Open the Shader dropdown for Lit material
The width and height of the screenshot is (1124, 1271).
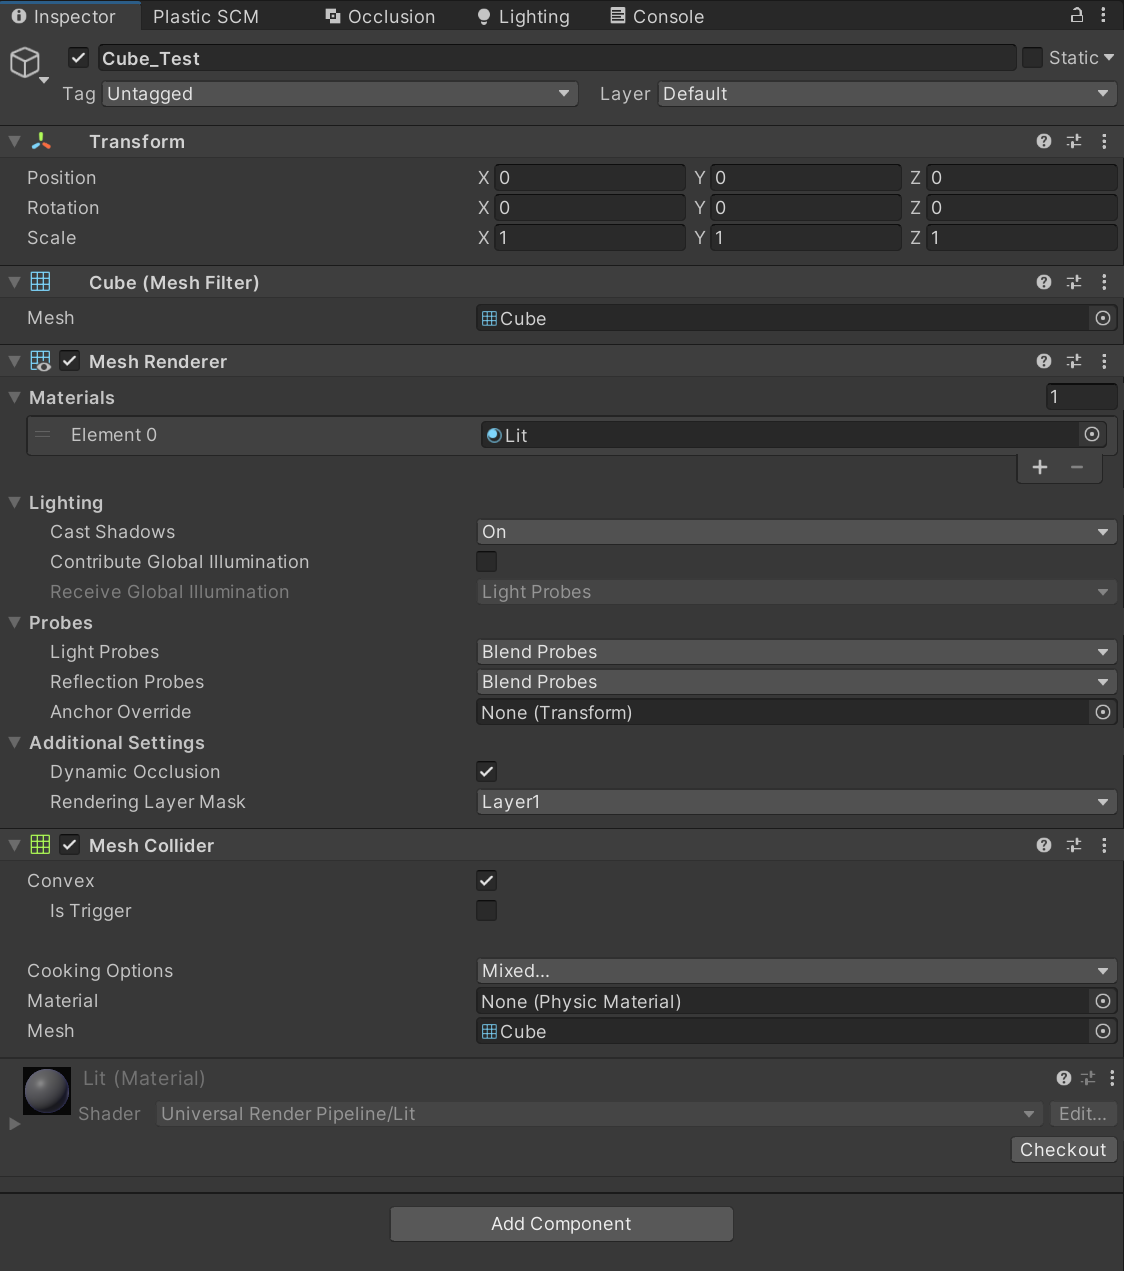[600, 1114]
